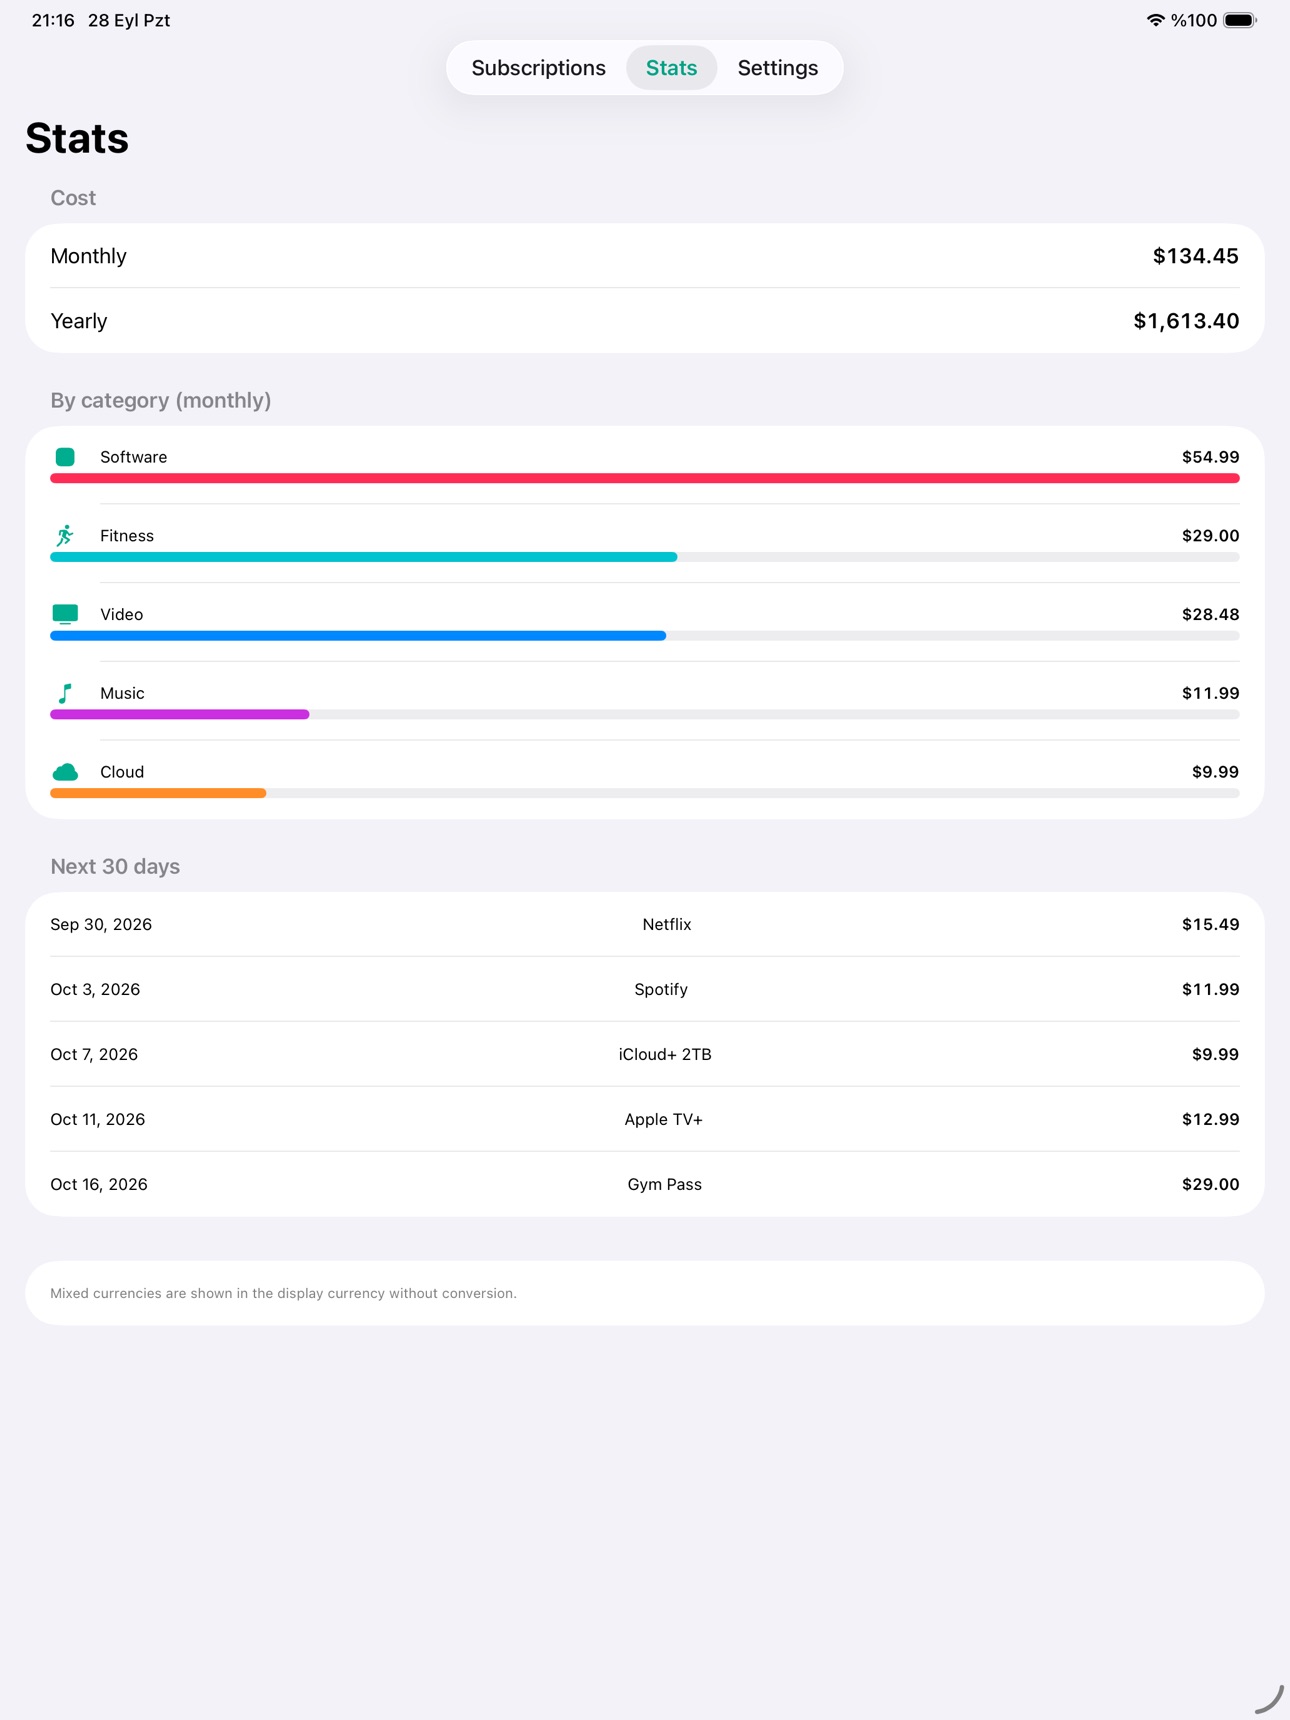Click the Software category label
1290x1720 pixels.
tap(133, 457)
